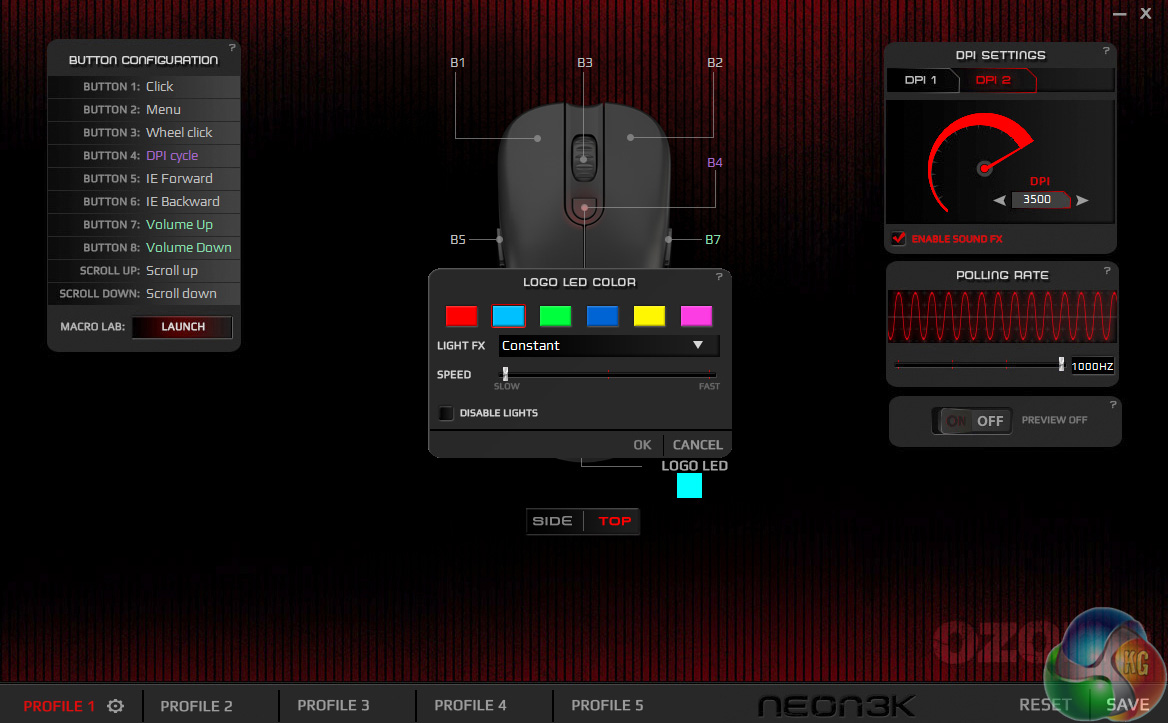Switch to TOP mouse view
Image resolution: width=1168 pixels, height=723 pixels.
(615, 521)
